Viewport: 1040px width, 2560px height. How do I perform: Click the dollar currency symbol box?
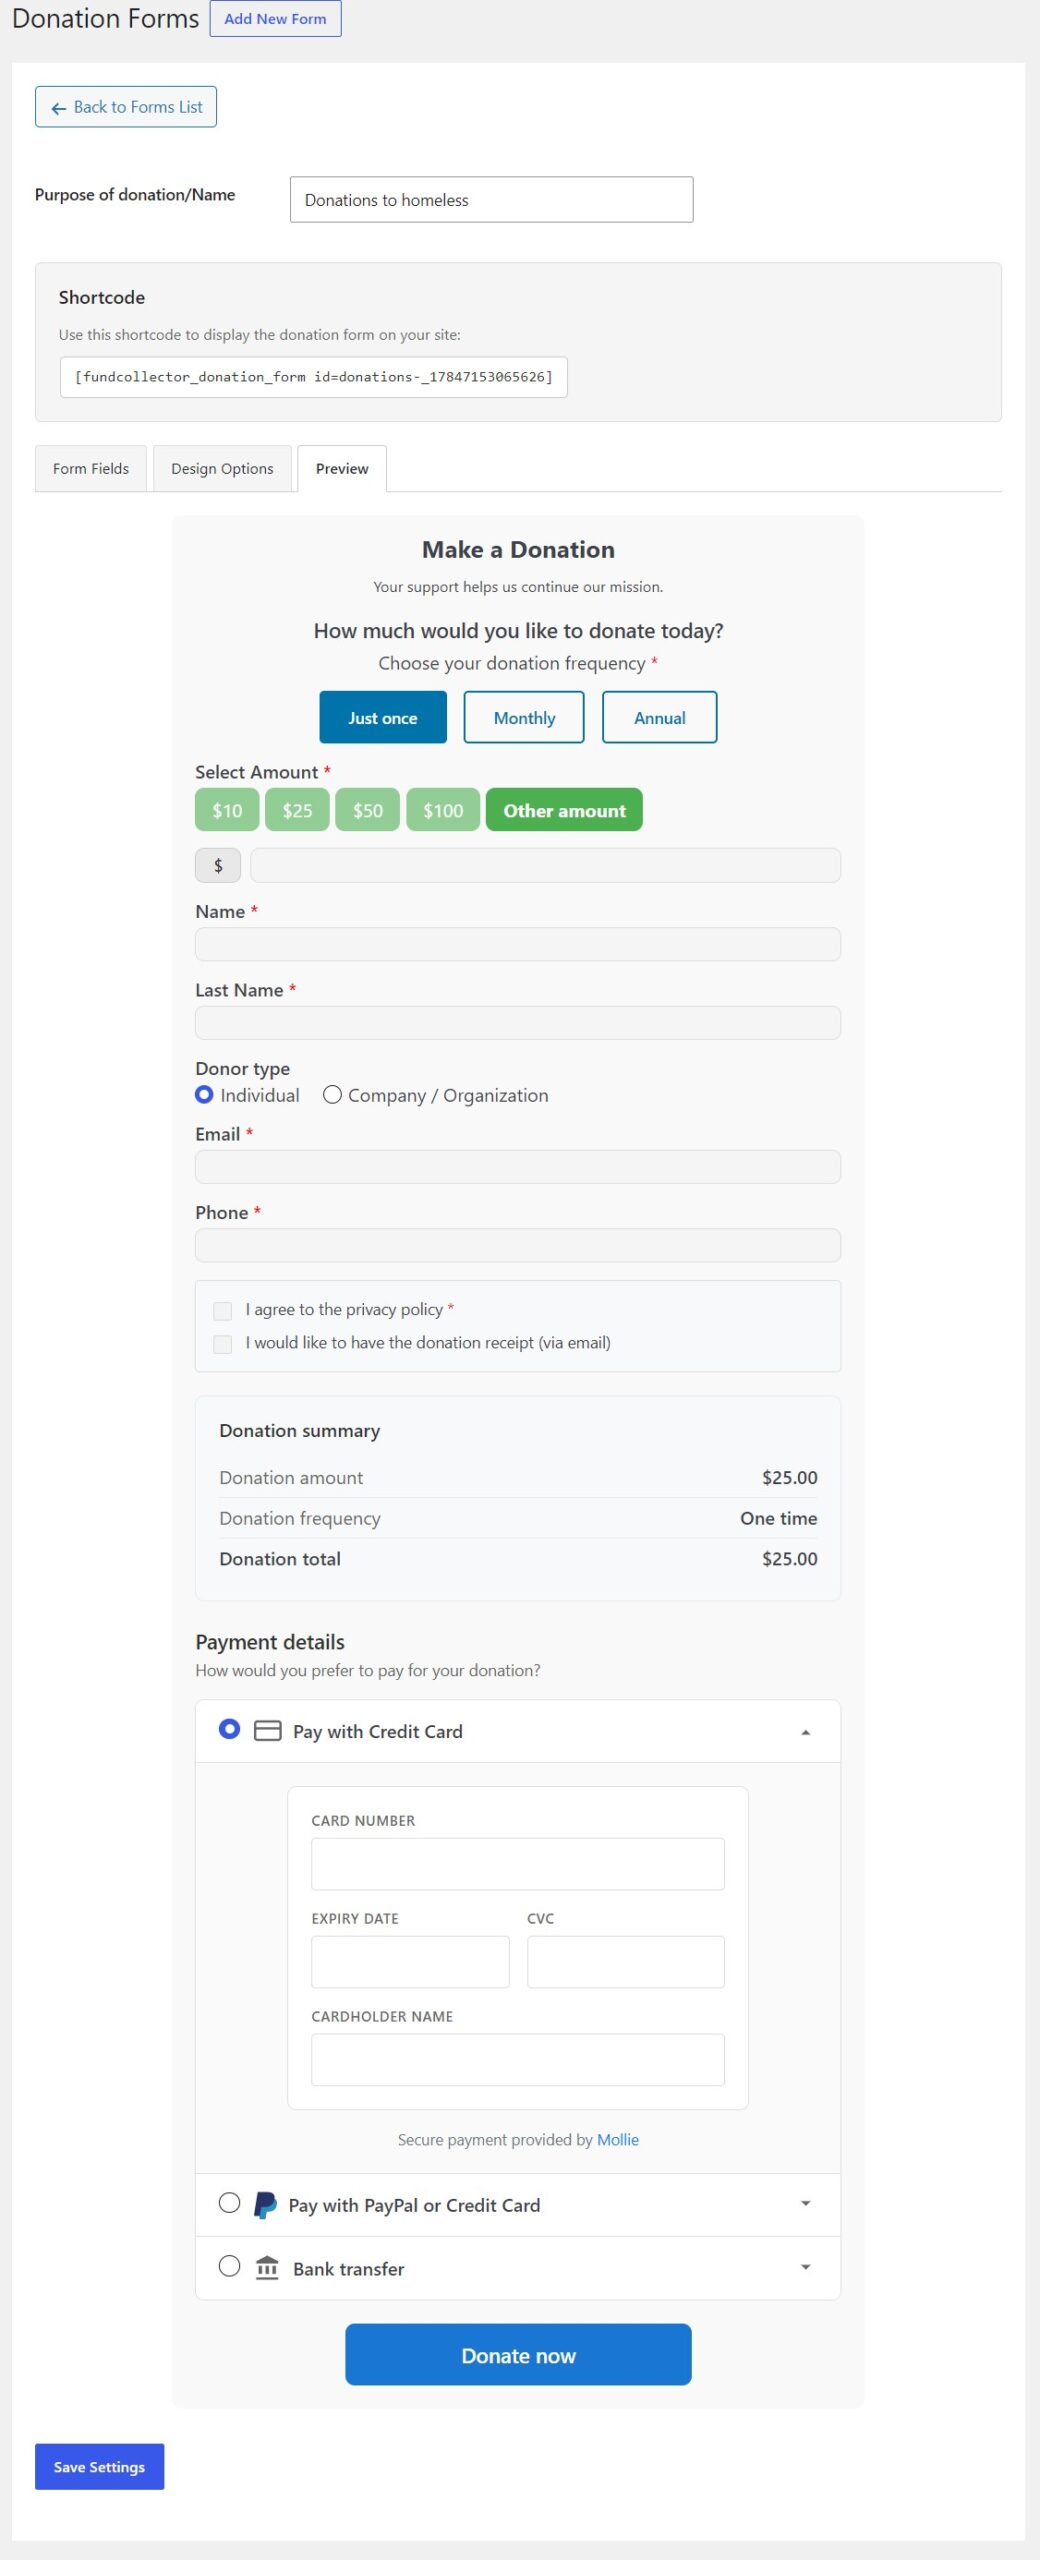coord(218,865)
